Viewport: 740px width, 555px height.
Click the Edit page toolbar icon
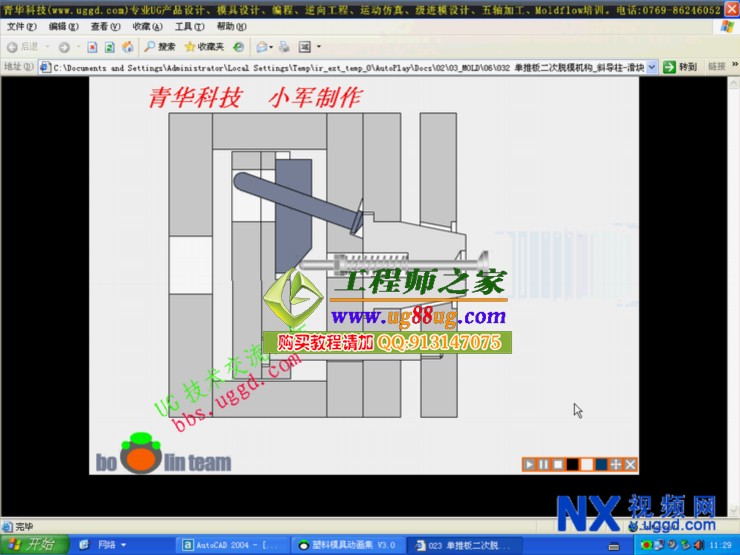pos(305,47)
